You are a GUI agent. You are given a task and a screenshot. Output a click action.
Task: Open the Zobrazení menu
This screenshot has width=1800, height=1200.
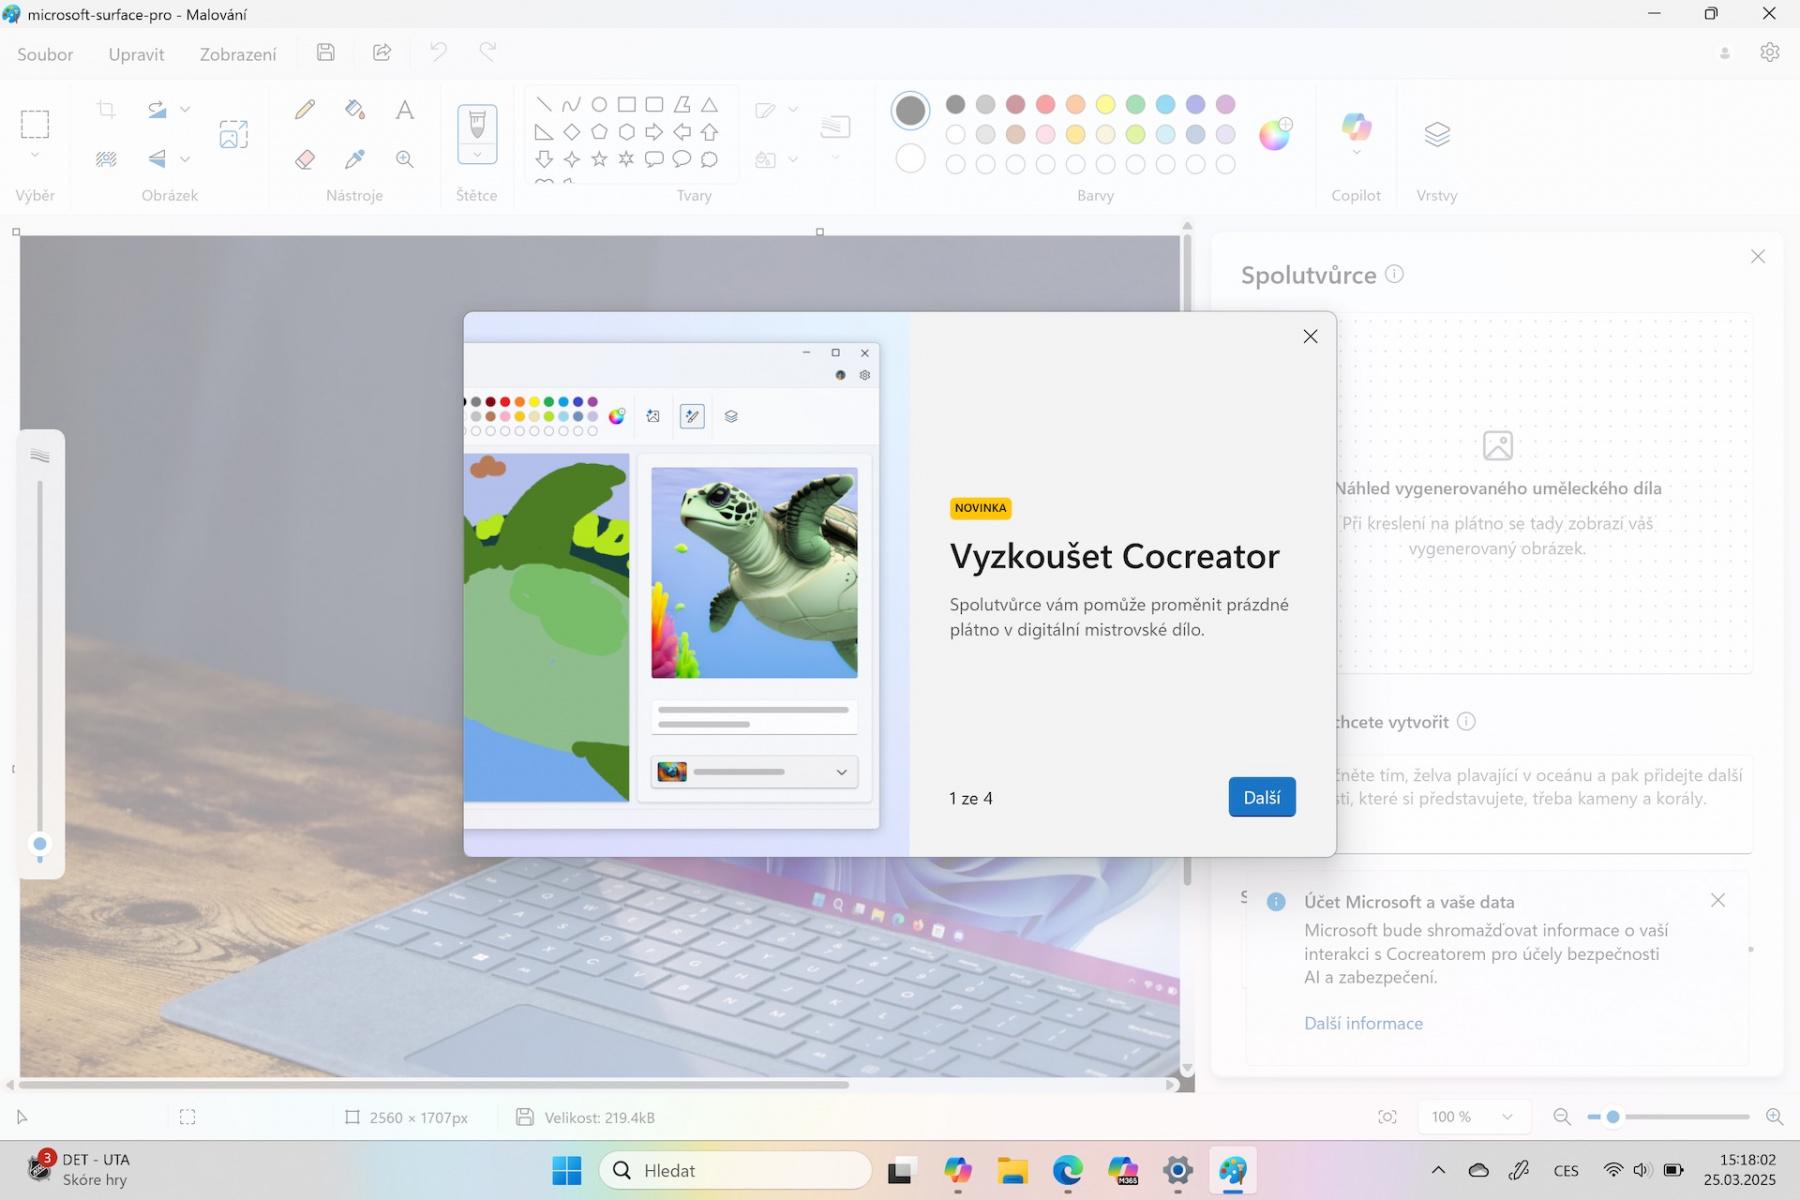coord(238,54)
